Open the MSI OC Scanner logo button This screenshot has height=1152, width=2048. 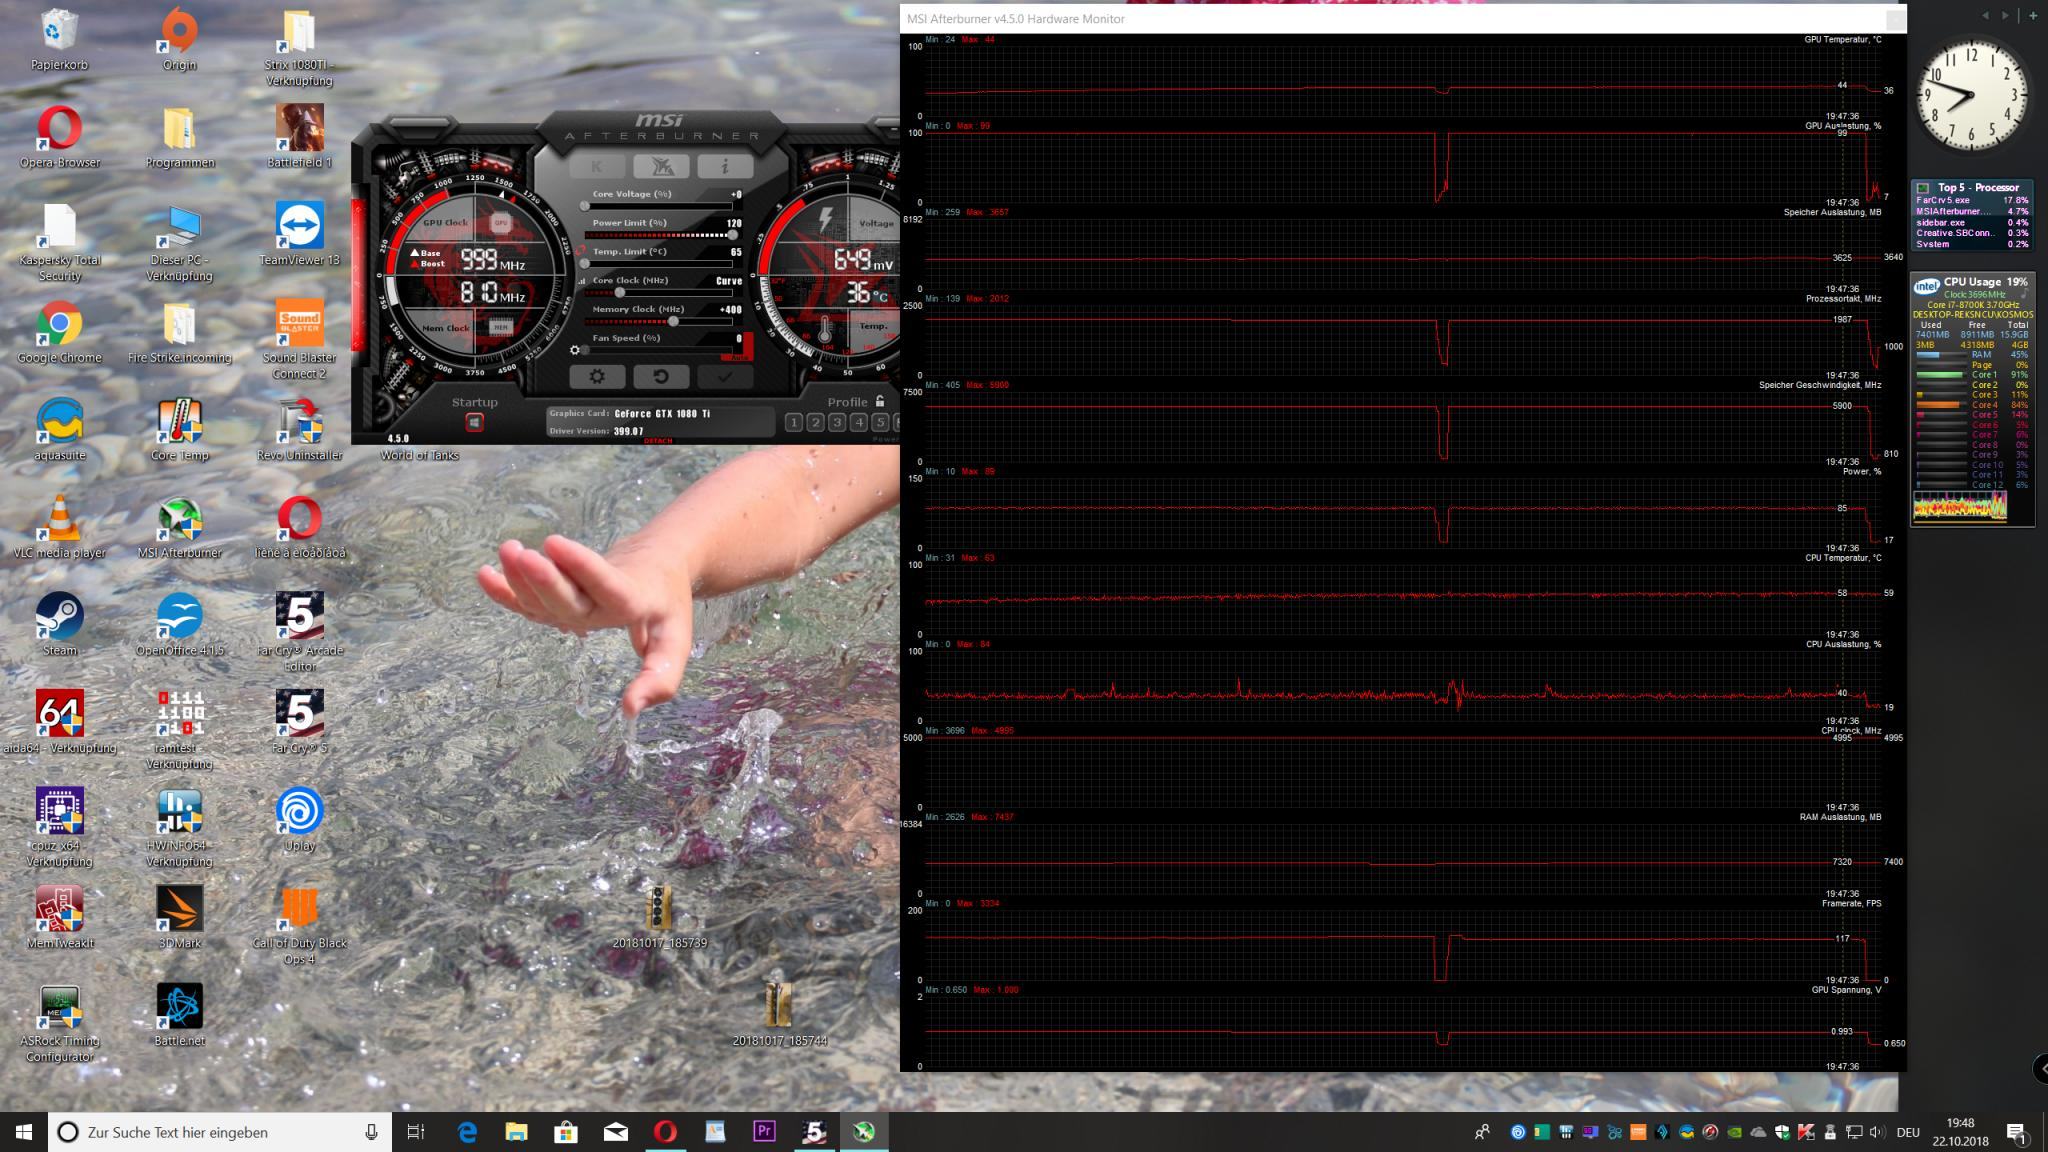(x=660, y=167)
